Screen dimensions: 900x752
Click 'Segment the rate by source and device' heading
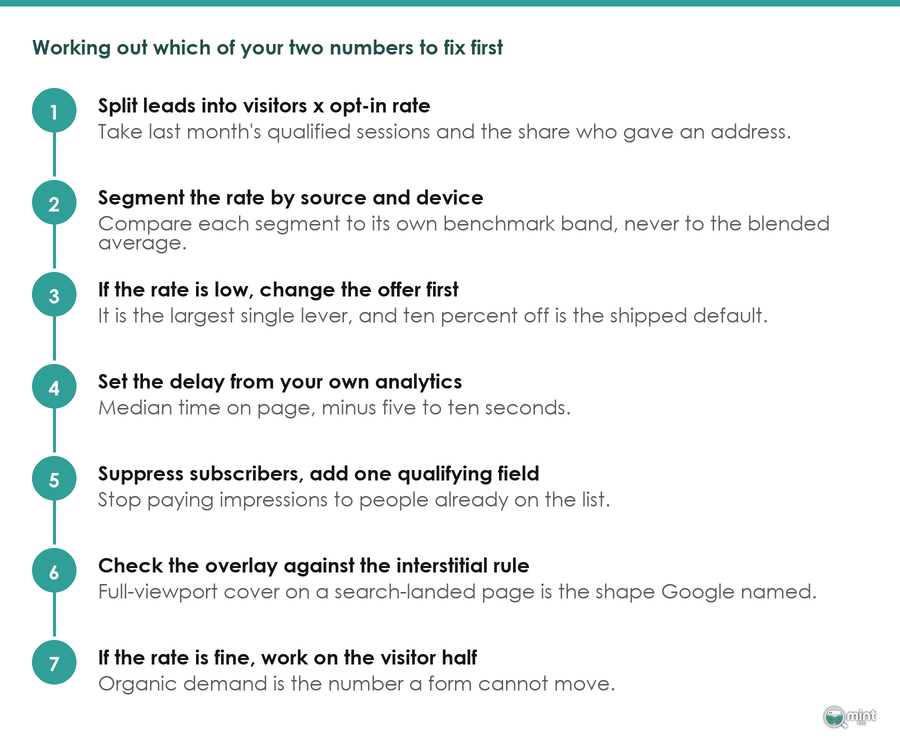coord(290,198)
